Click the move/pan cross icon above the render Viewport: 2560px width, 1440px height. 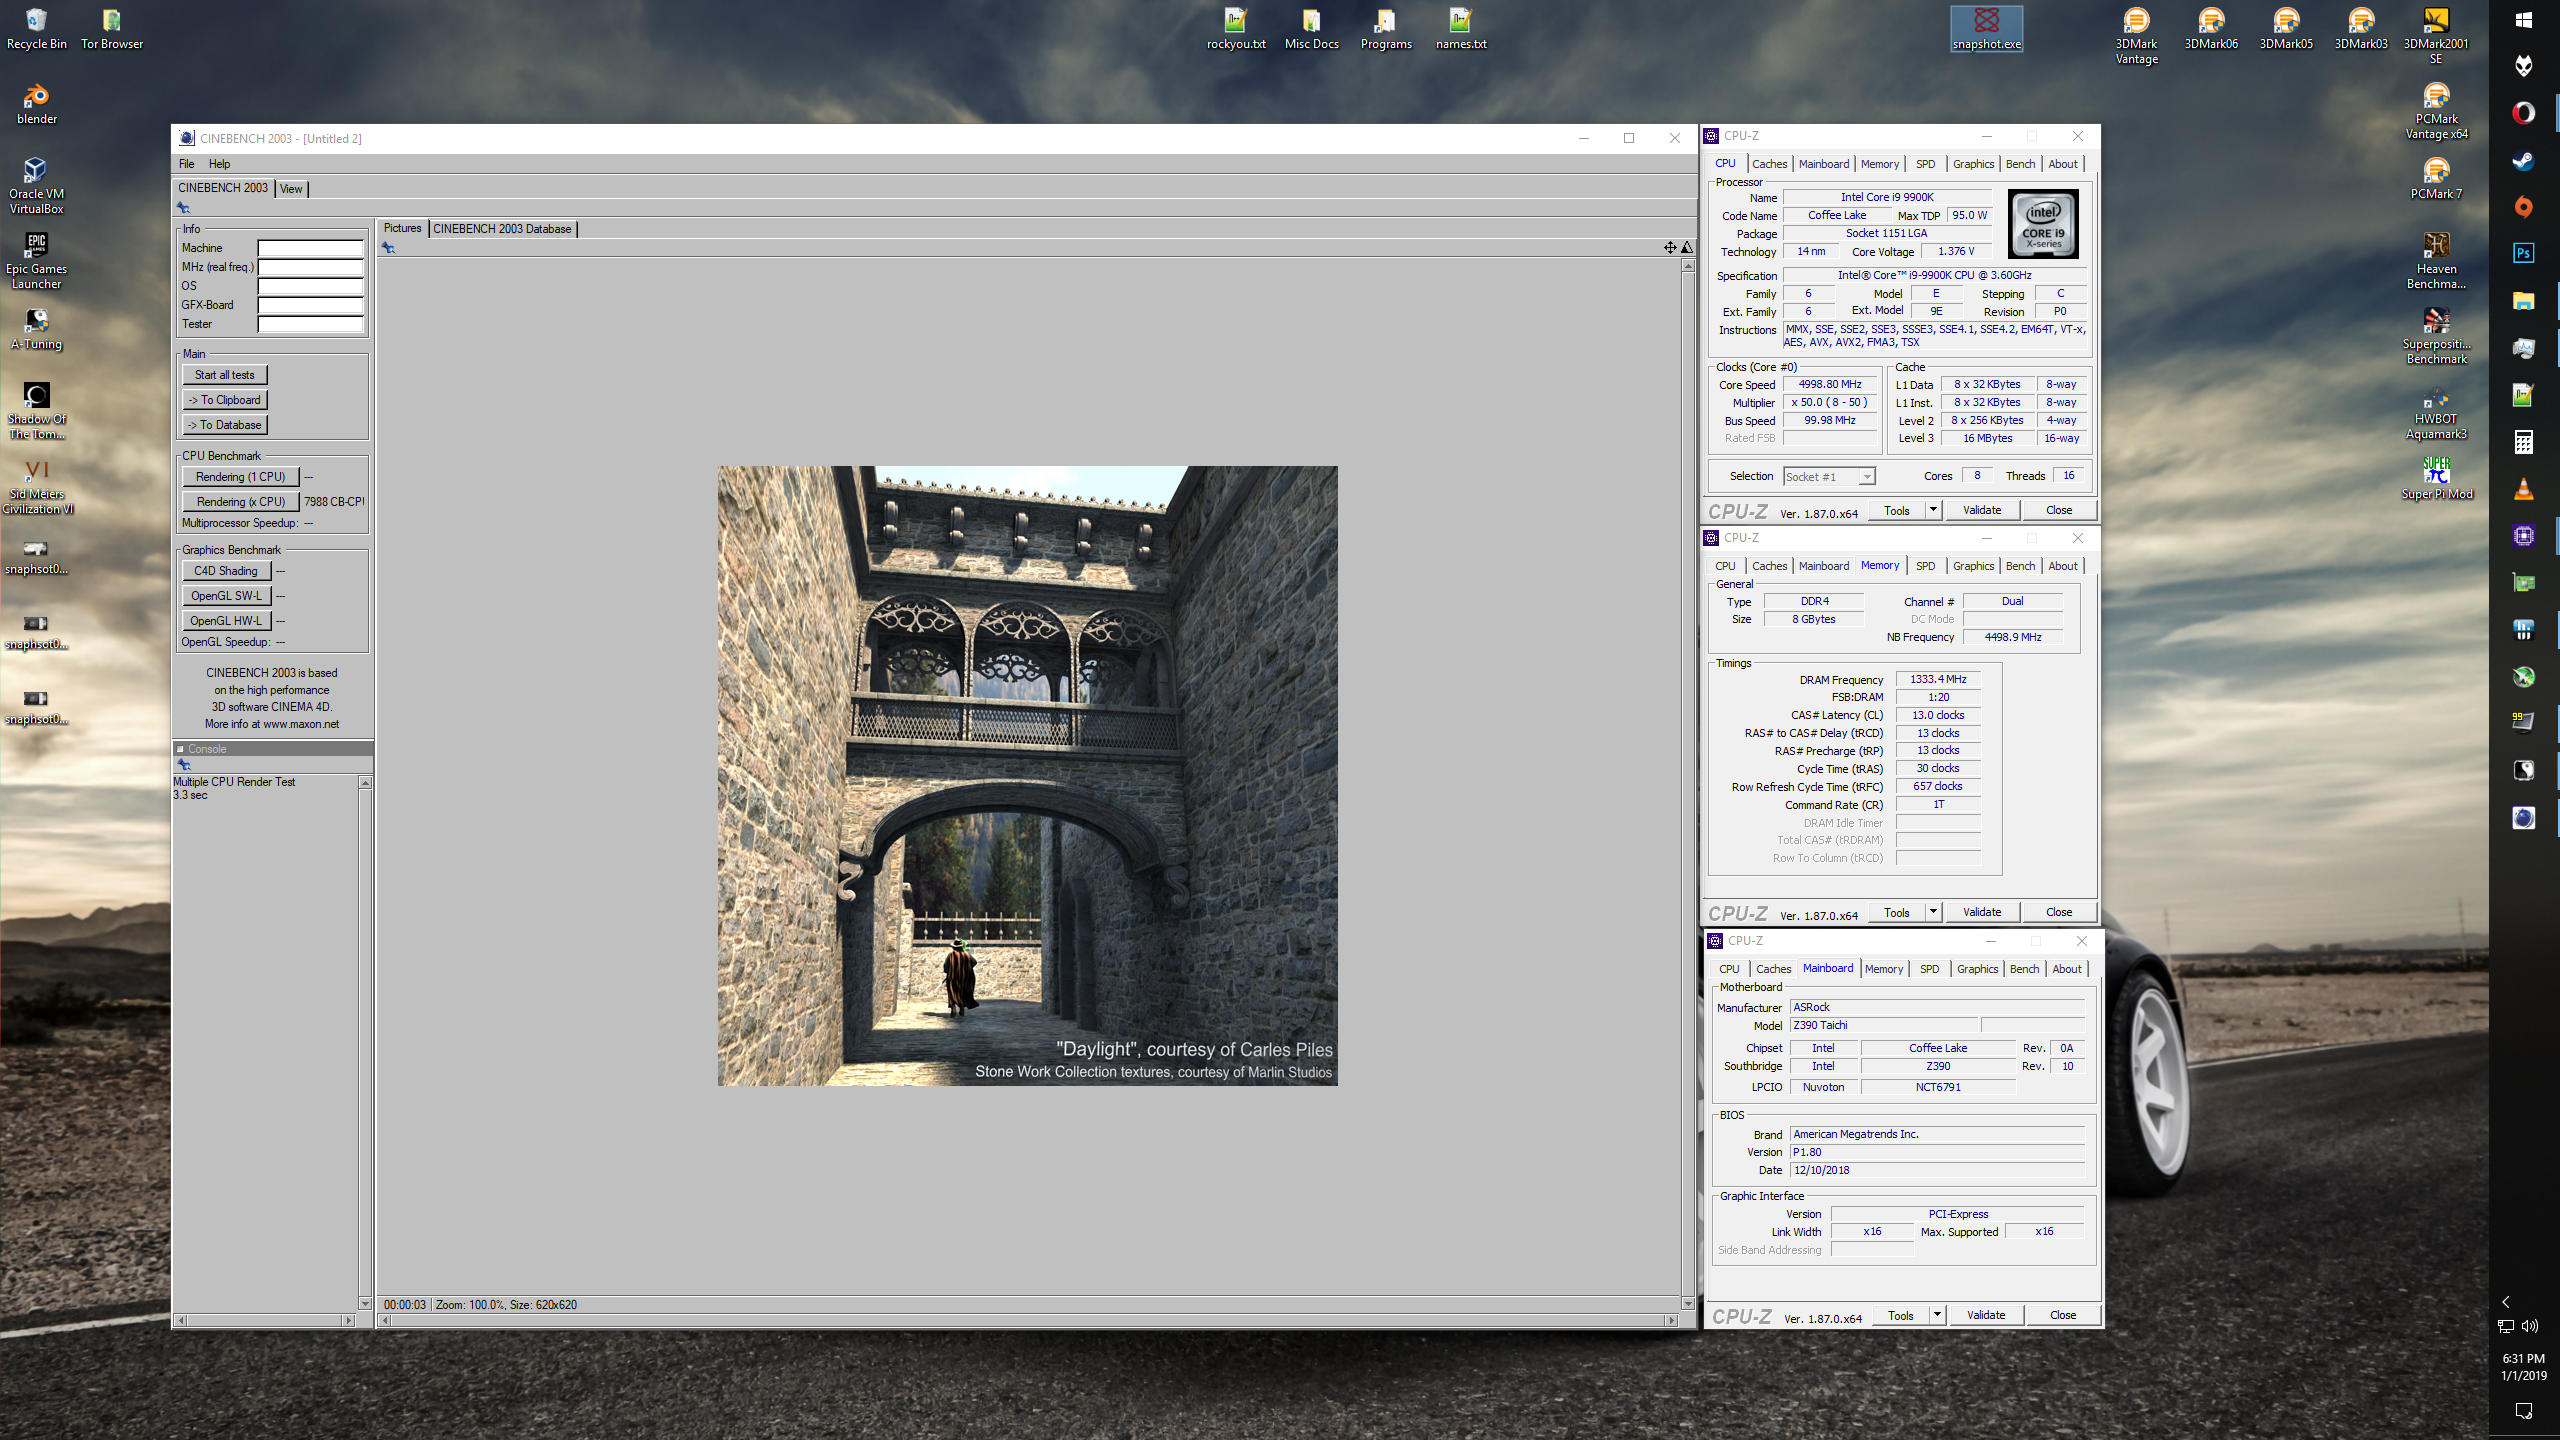1670,247
